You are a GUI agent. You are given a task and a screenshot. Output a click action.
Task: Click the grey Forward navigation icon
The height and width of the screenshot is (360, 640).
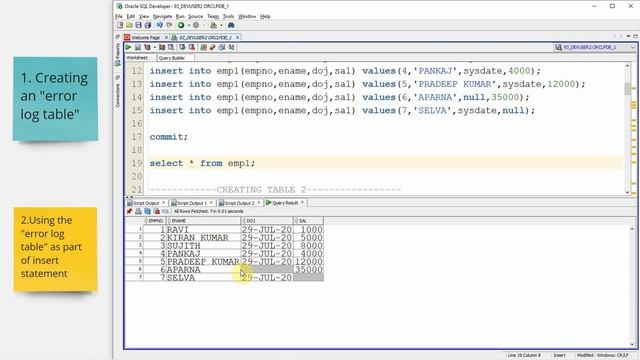pos(196,25)
